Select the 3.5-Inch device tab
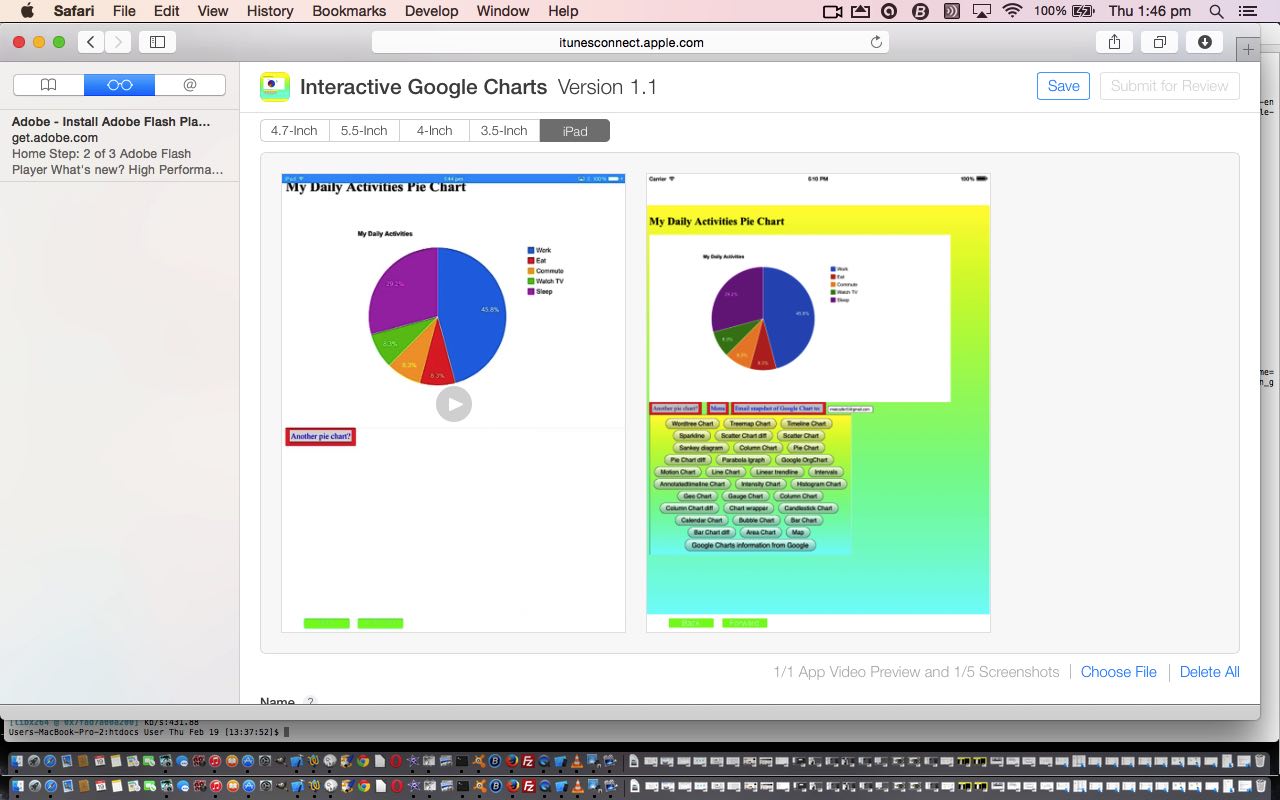This screenshot has width=1280, height=800. click(504, 131)
